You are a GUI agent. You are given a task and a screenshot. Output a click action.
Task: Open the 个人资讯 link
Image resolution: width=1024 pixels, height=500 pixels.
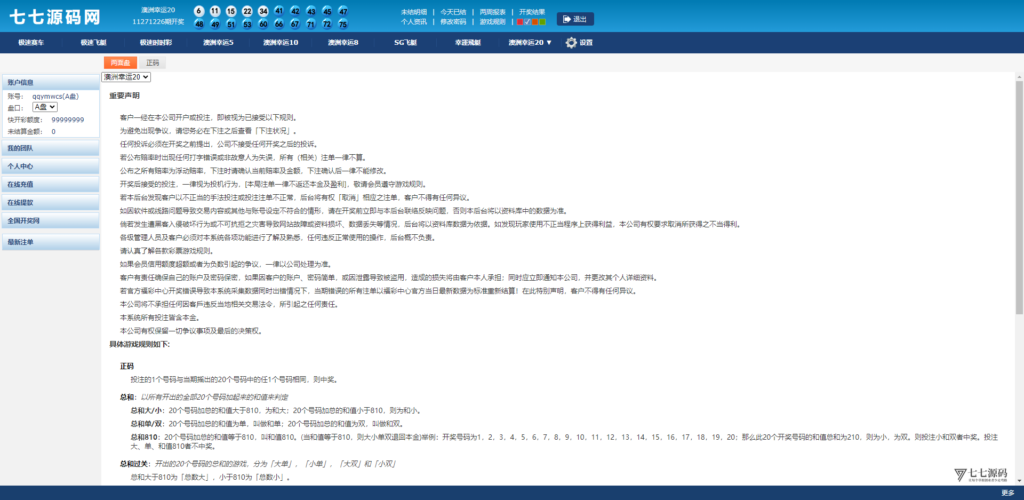pos(413,22)
